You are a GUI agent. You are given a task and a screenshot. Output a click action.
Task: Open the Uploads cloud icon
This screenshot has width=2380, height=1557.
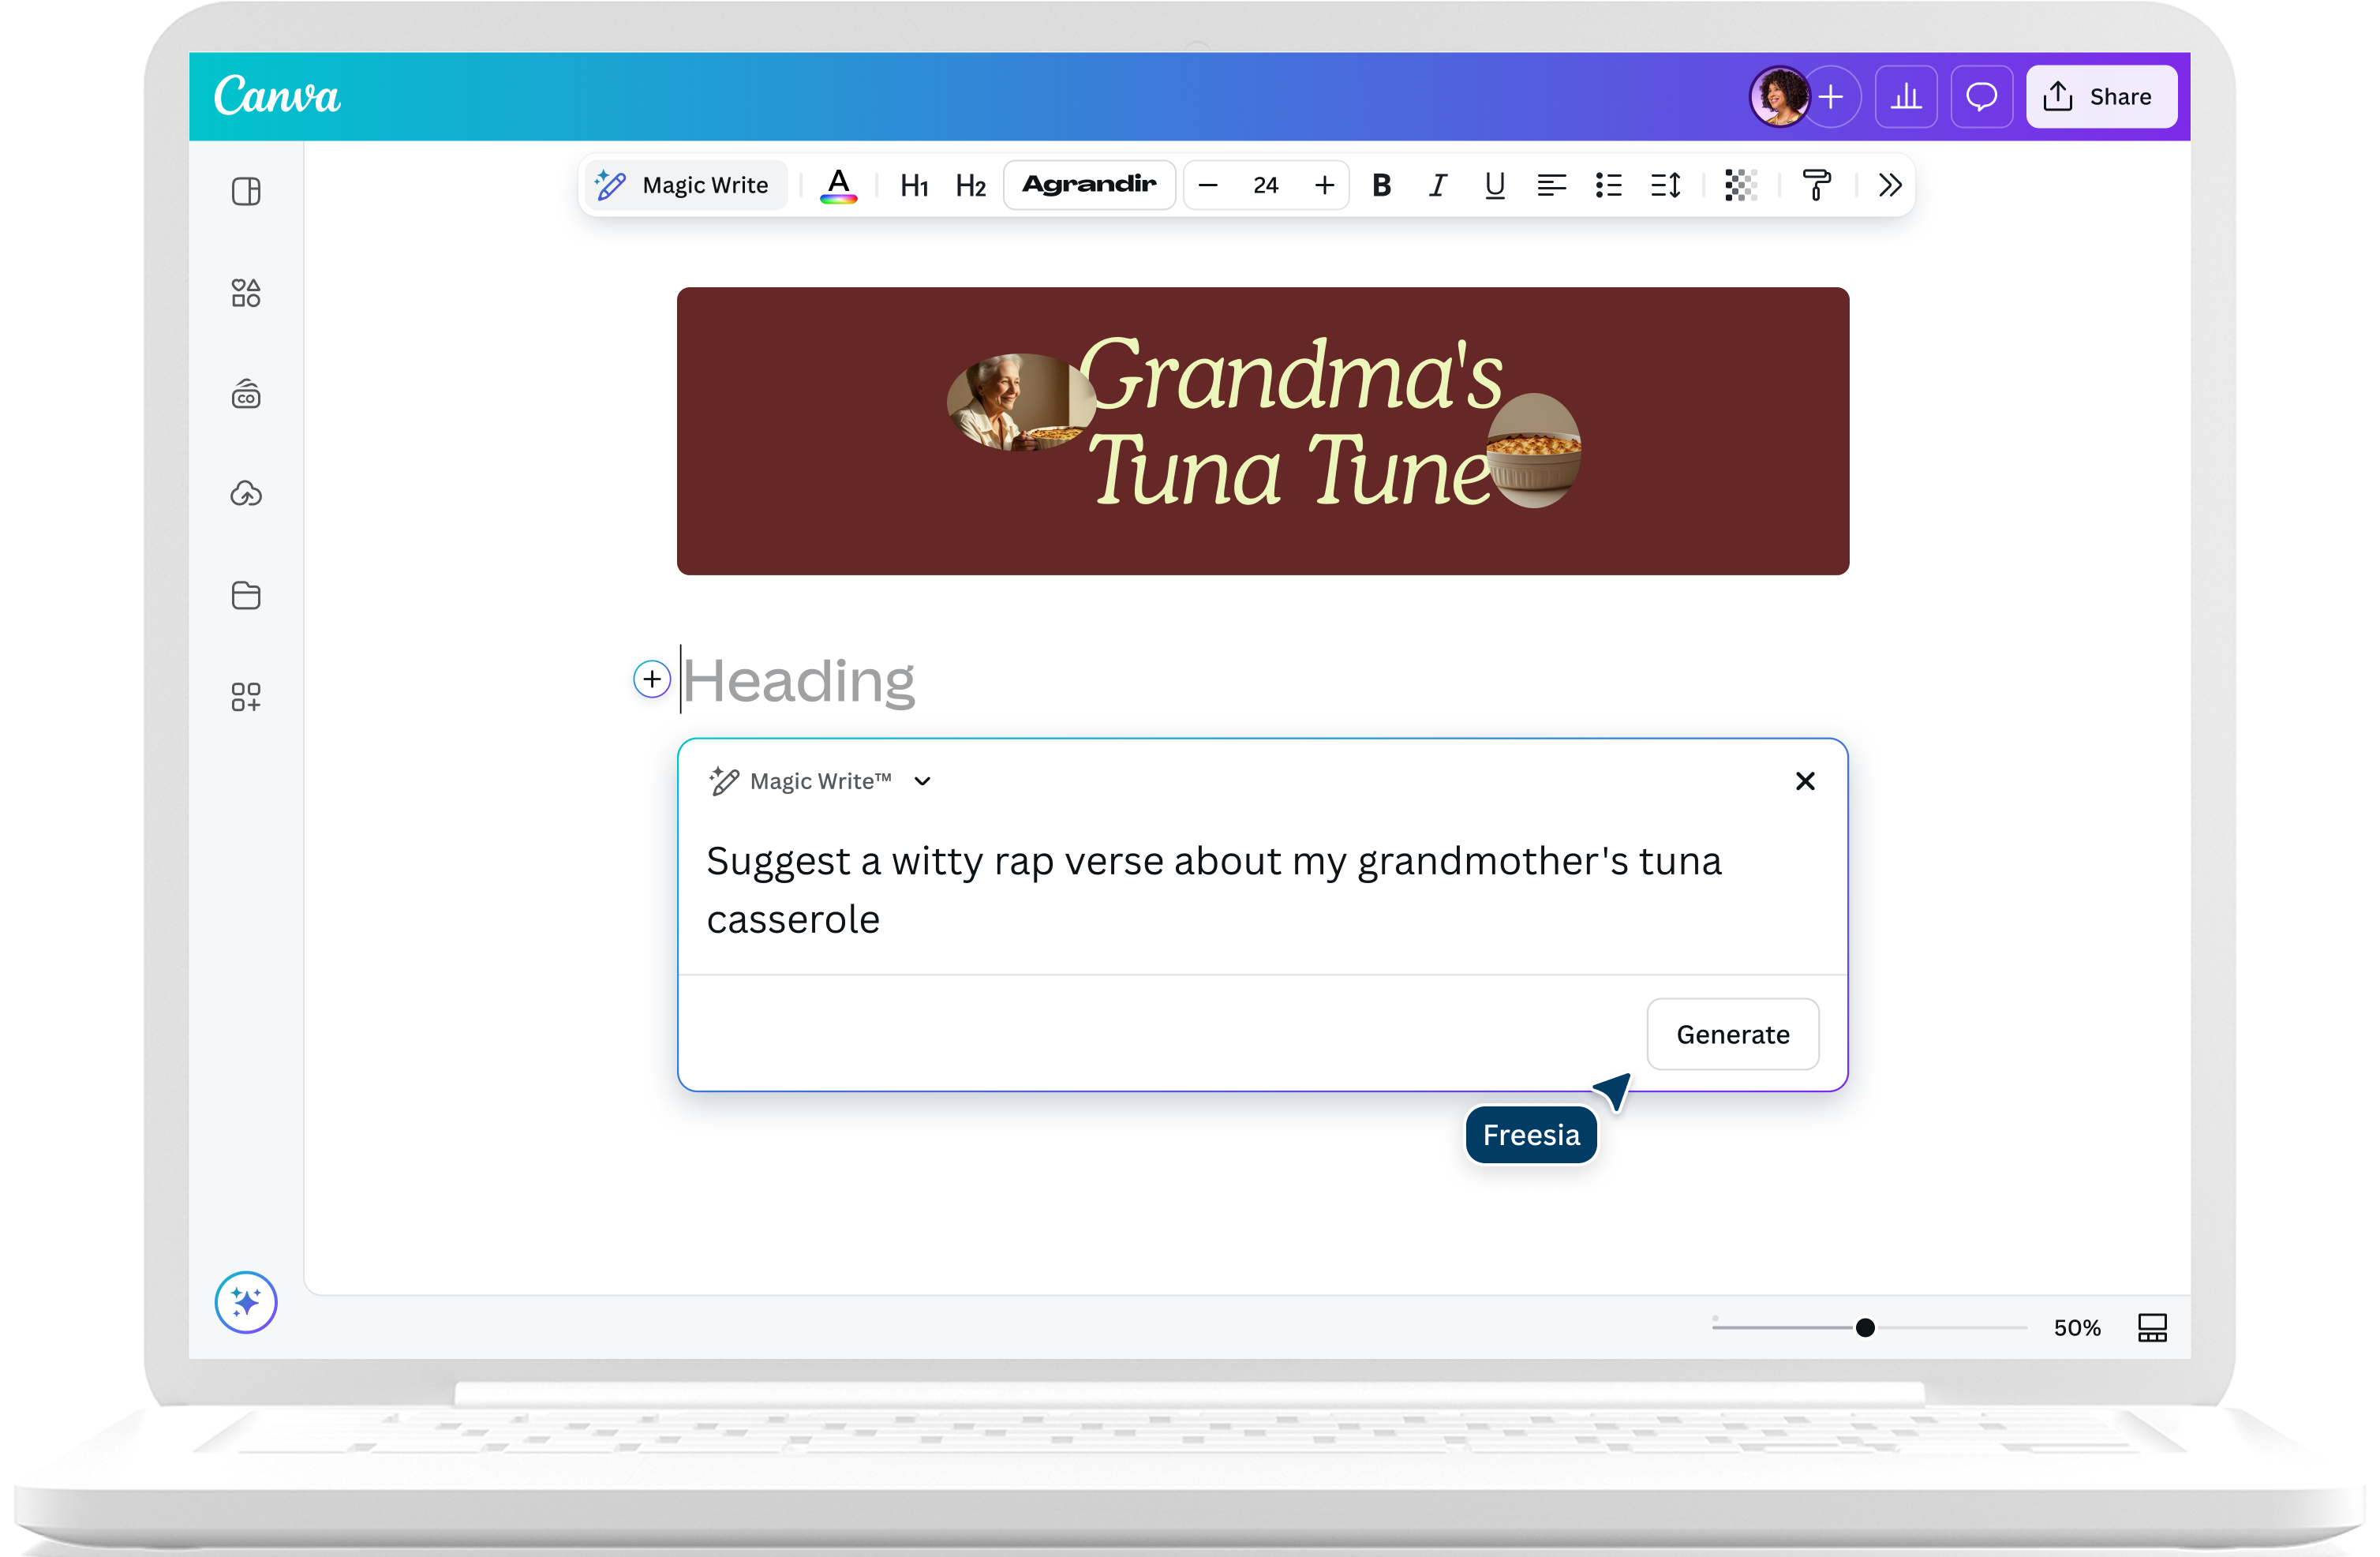tap(246, 494)
